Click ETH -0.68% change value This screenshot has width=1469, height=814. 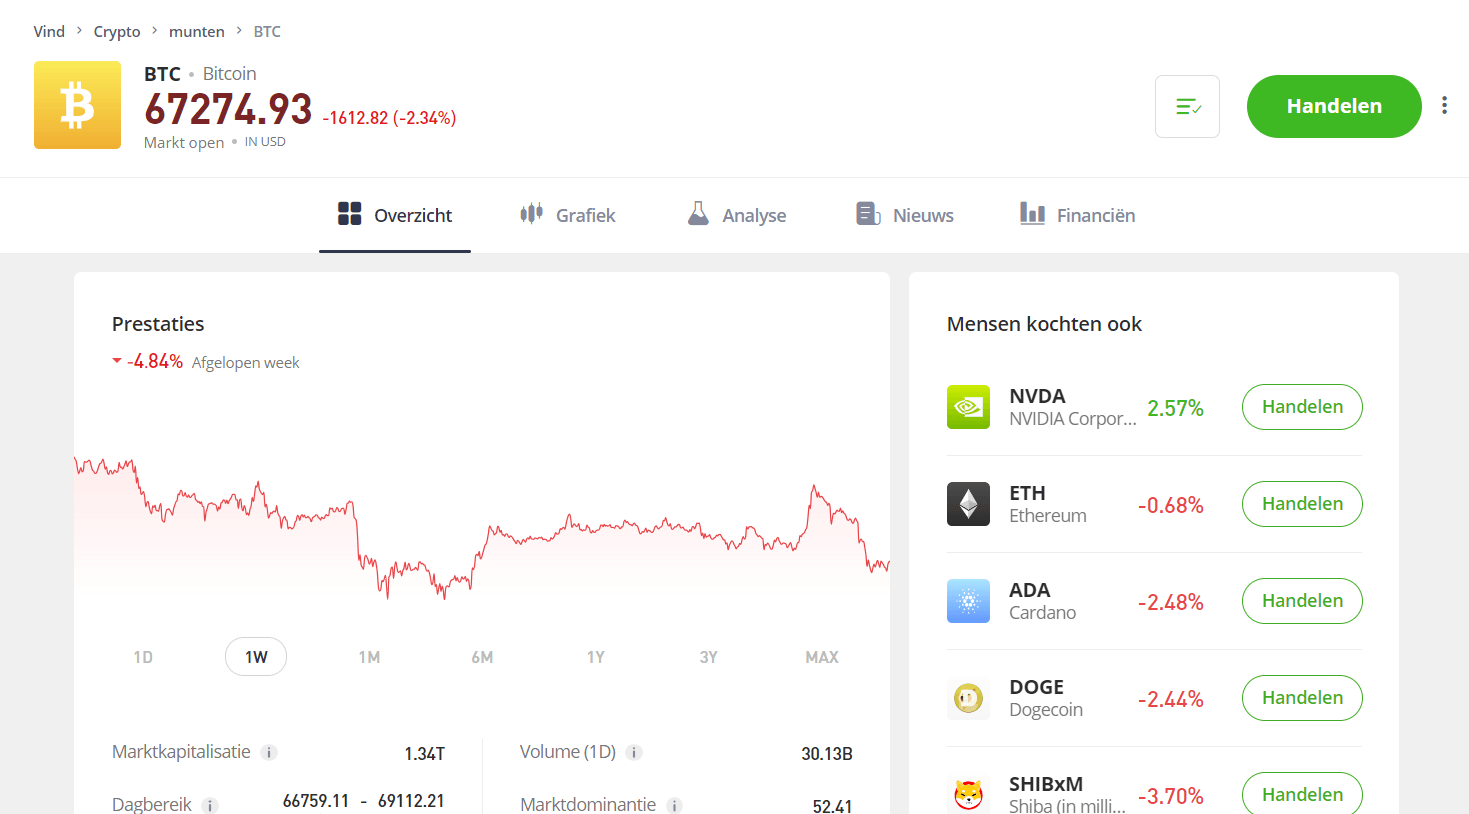coord(1171,505)
